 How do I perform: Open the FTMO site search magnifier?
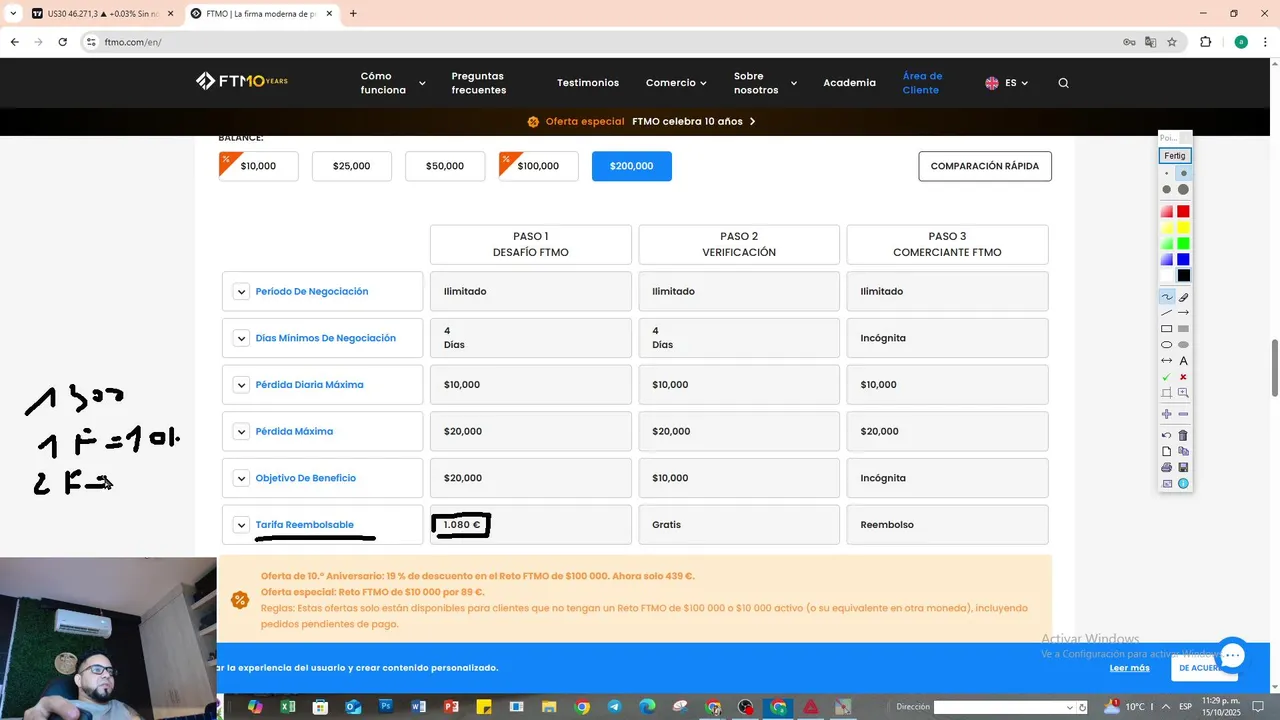click(x=1063, y=83)
